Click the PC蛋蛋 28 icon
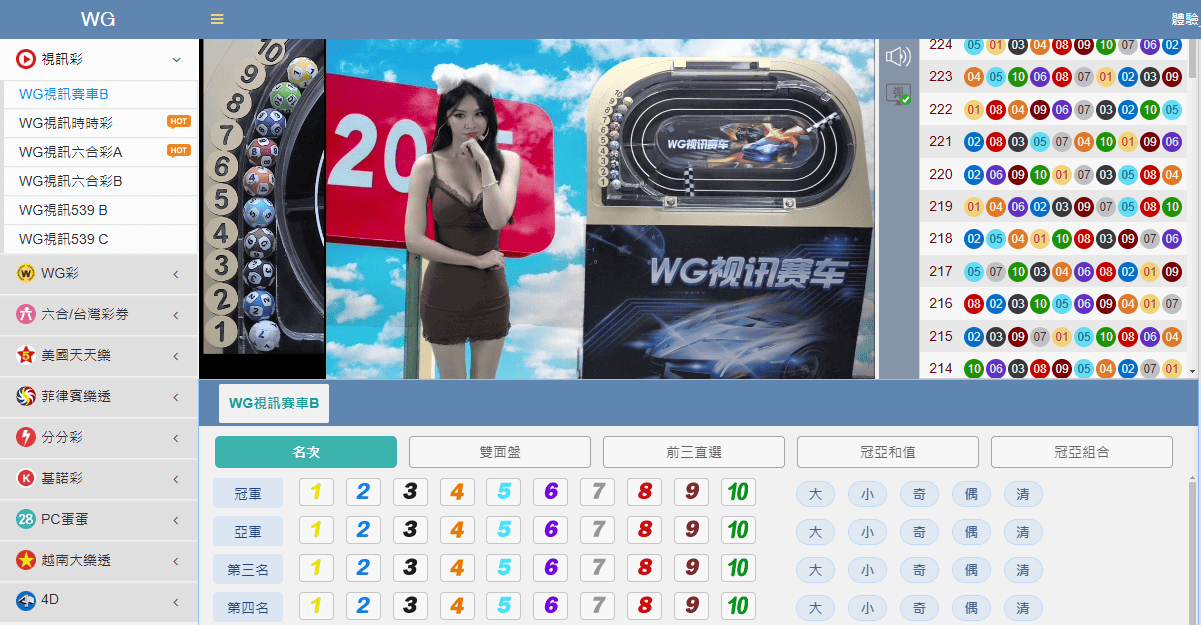The image size is (1201, 625). (x=26, y=520)
